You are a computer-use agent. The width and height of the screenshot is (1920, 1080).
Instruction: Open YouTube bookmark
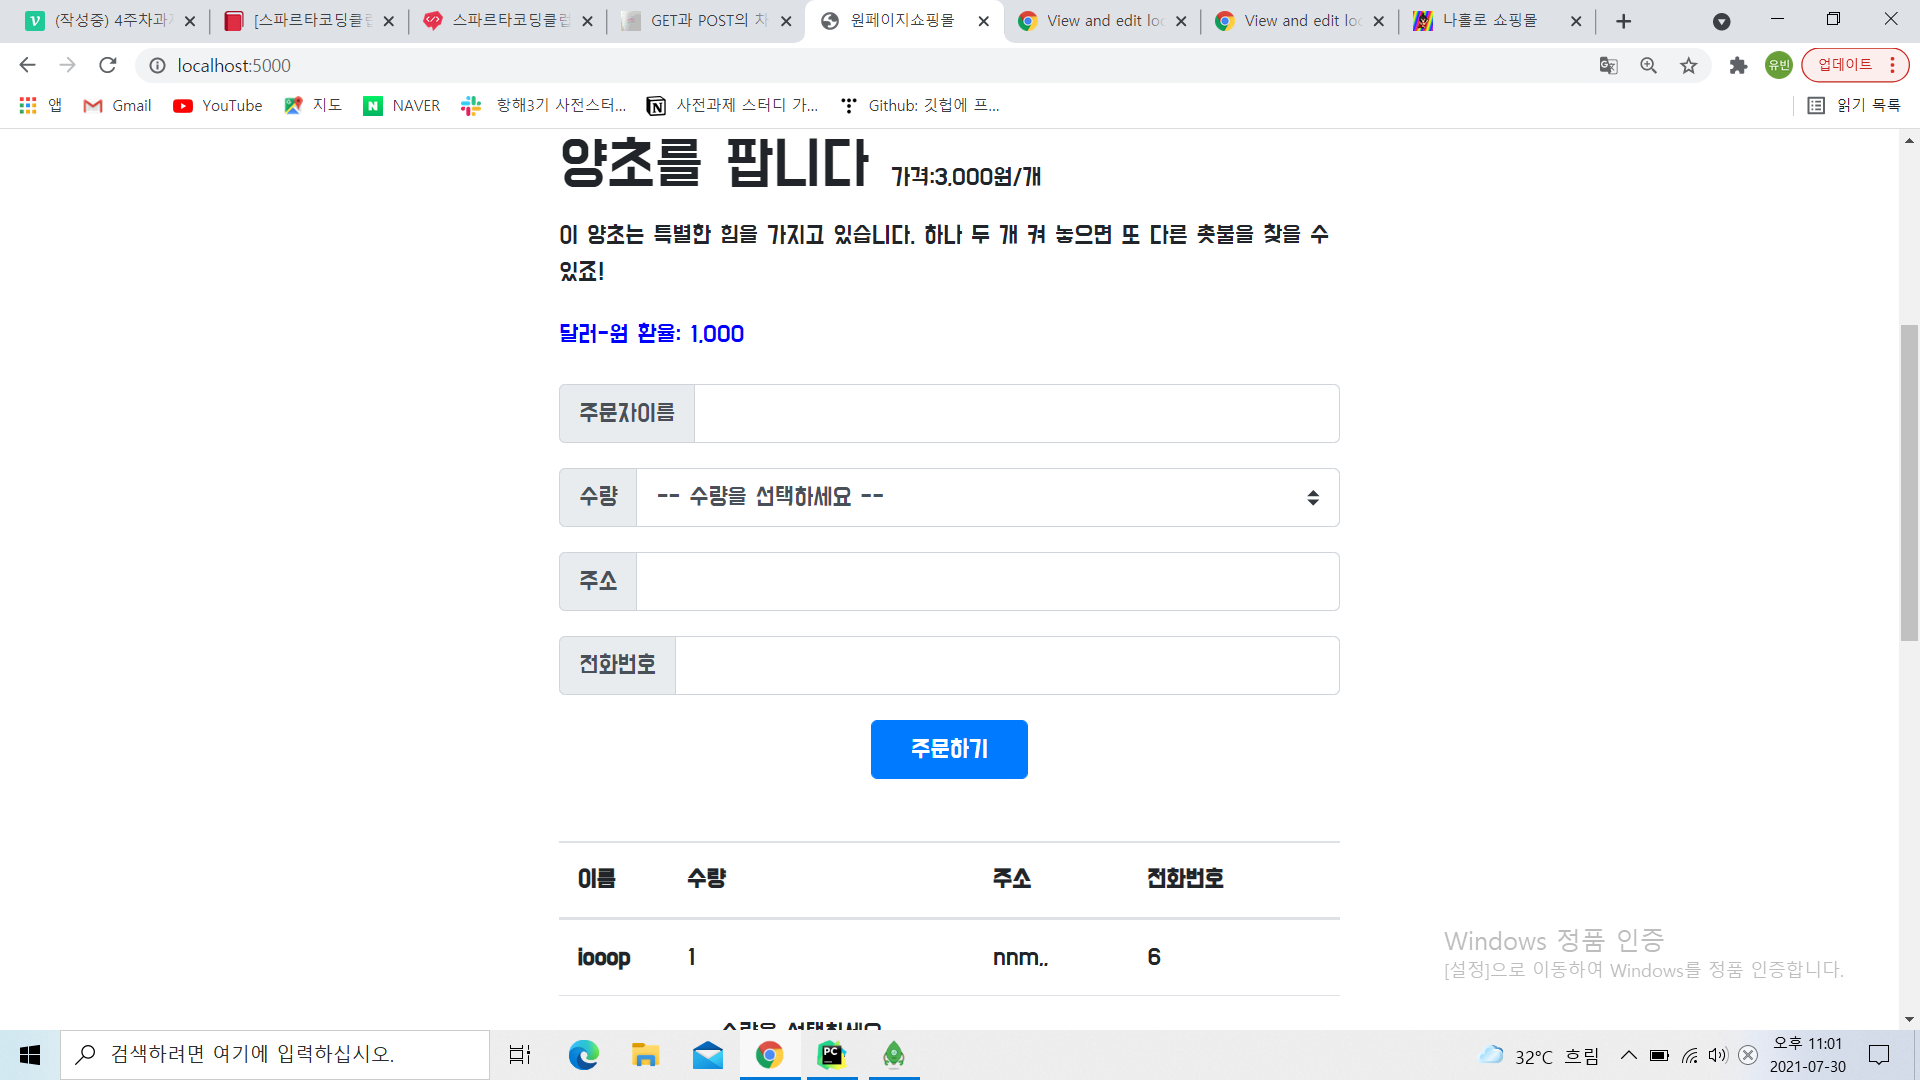[x=217, y=105]
